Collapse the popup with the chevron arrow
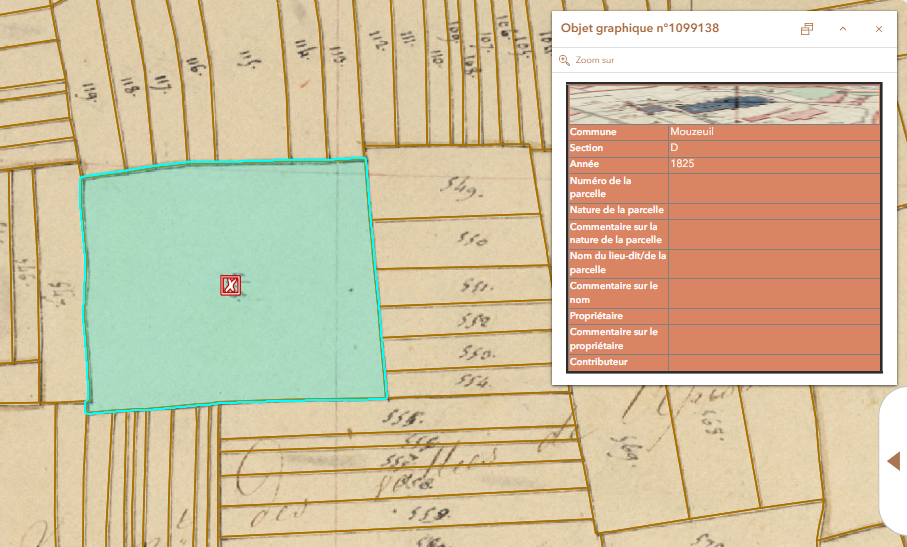The width and height of the screenshot is (907, 547). 843,29
